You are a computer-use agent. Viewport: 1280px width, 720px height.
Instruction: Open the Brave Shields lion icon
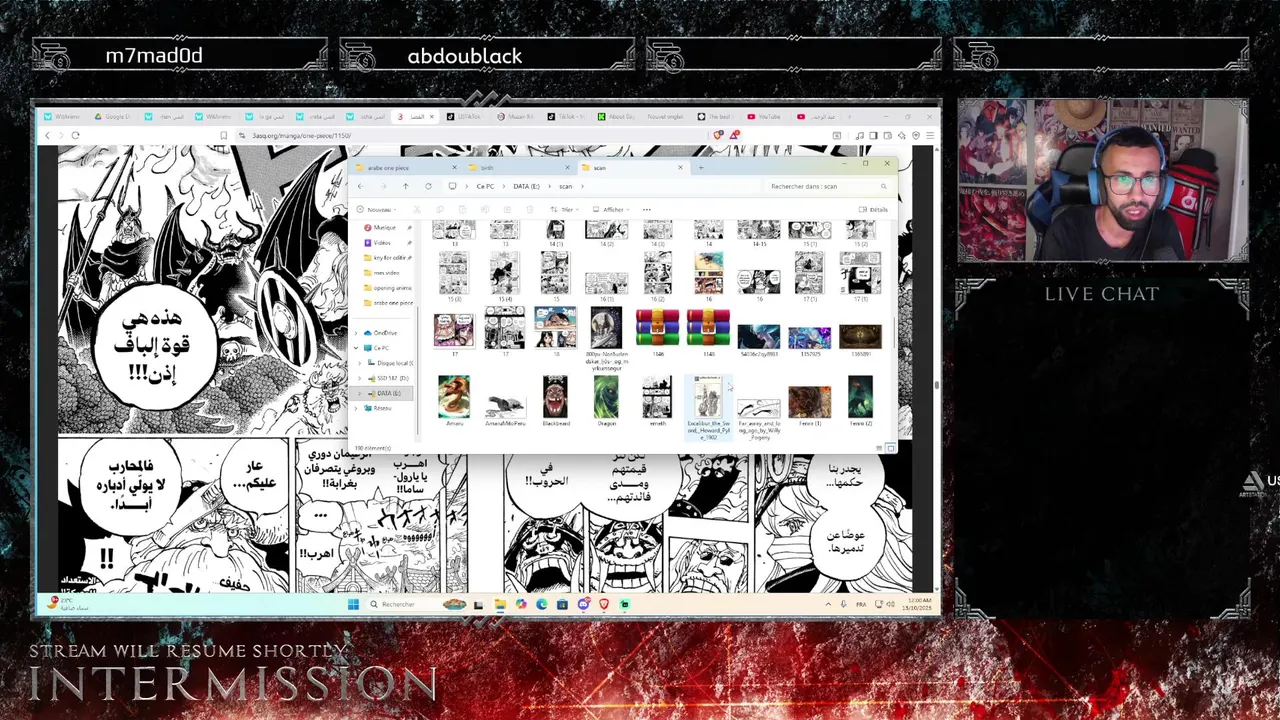(718, 135)
